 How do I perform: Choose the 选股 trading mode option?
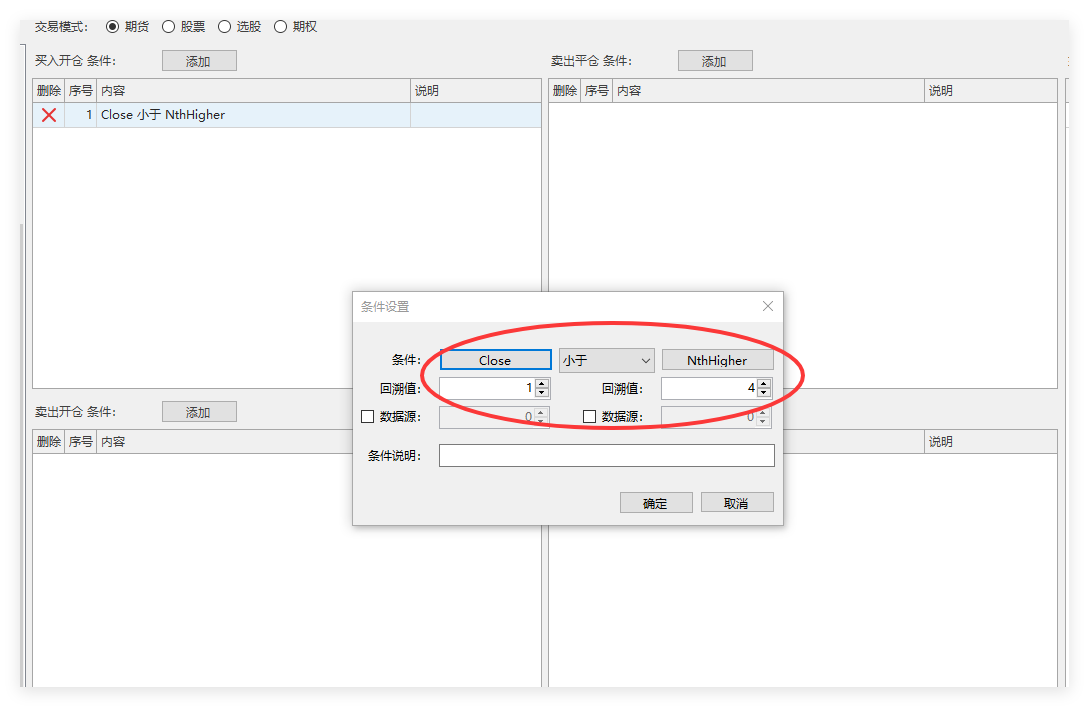tap(224, 27)
